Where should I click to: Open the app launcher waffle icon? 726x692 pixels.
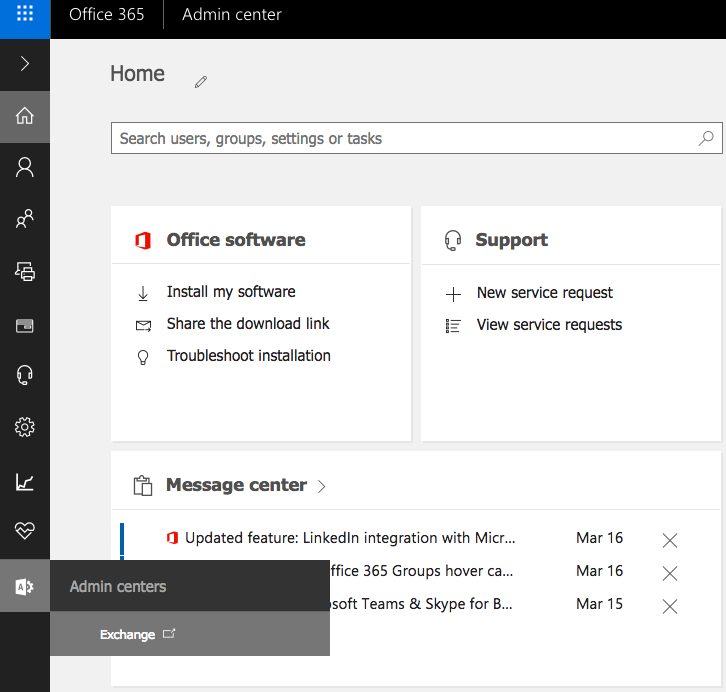[x=25, y=13]
